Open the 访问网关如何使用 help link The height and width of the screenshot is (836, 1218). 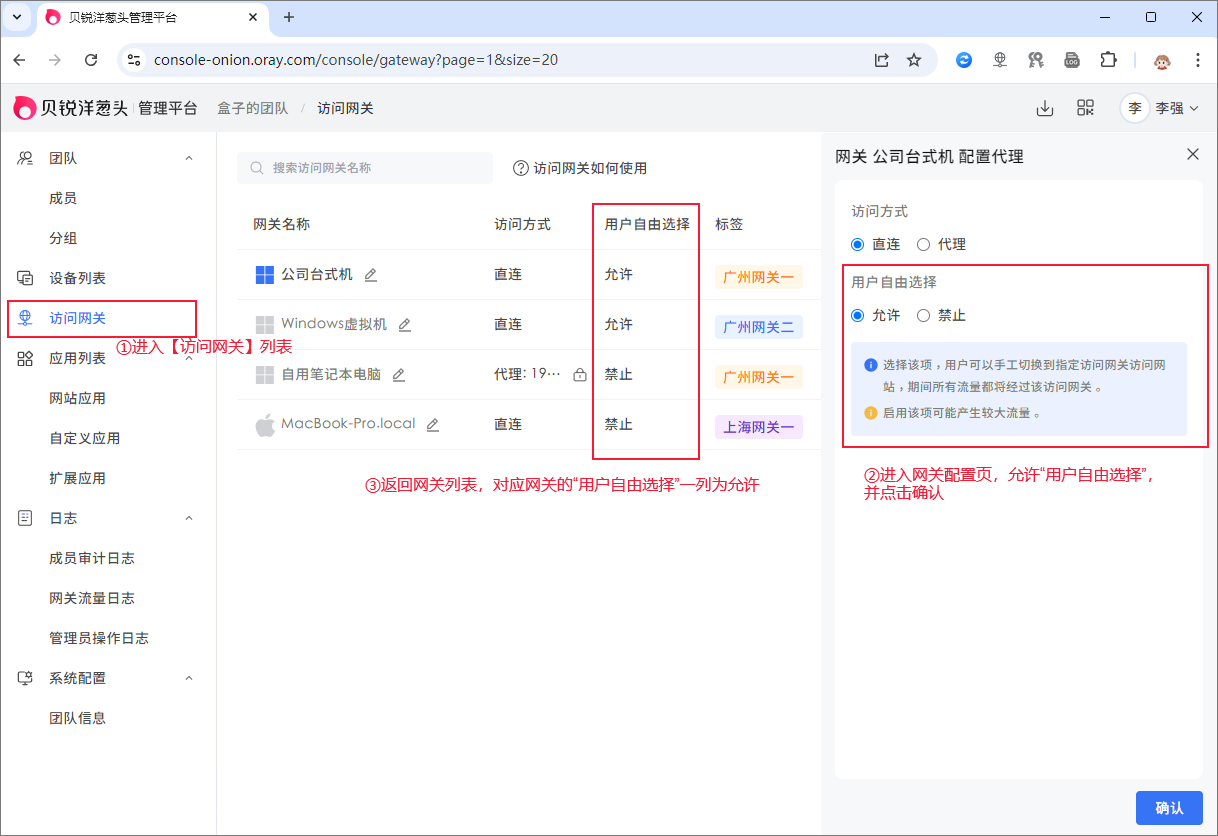point(590,168)
